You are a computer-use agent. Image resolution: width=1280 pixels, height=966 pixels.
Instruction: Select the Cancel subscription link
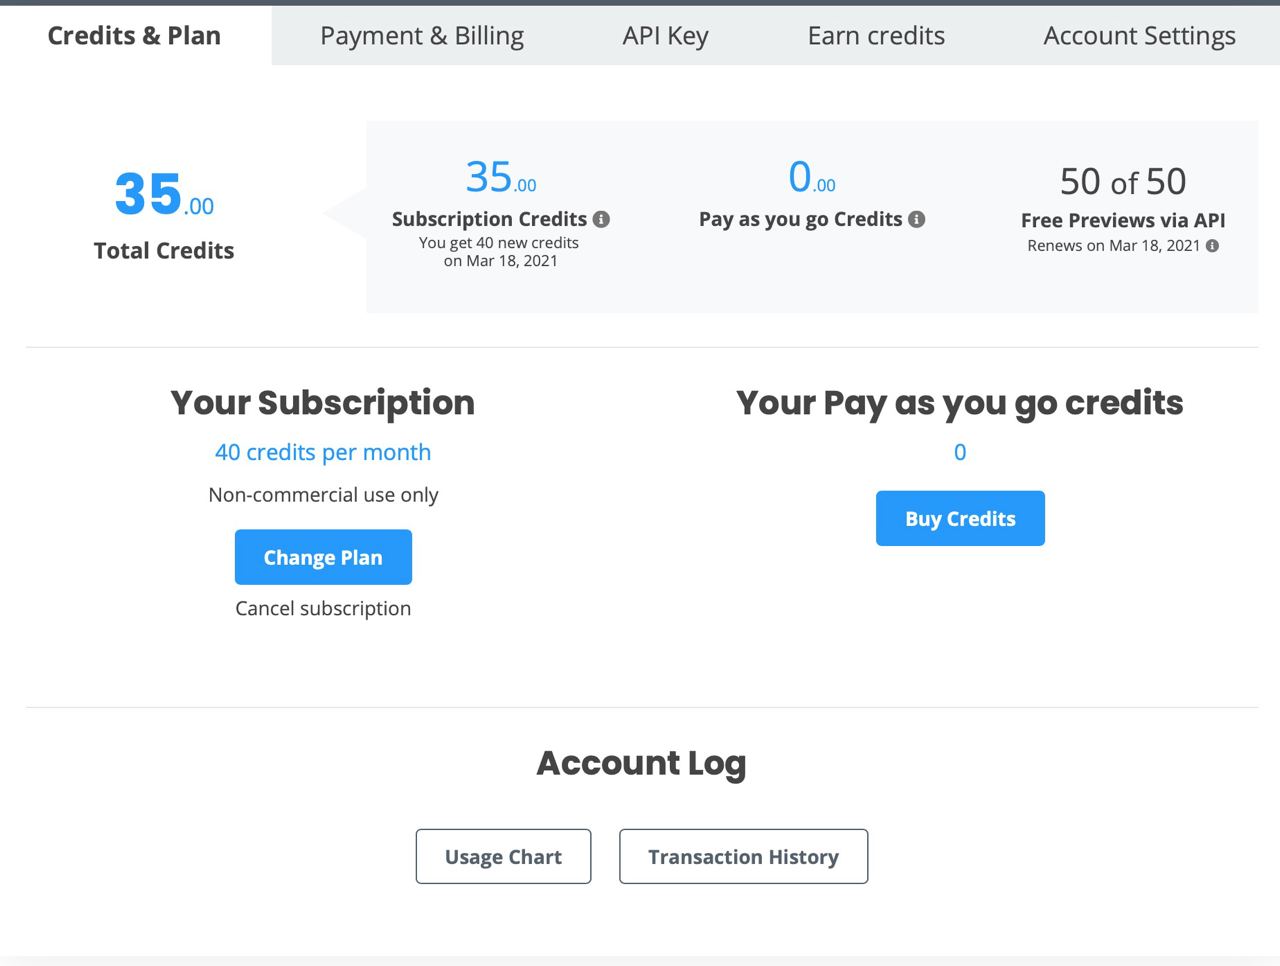click(323, 608)
